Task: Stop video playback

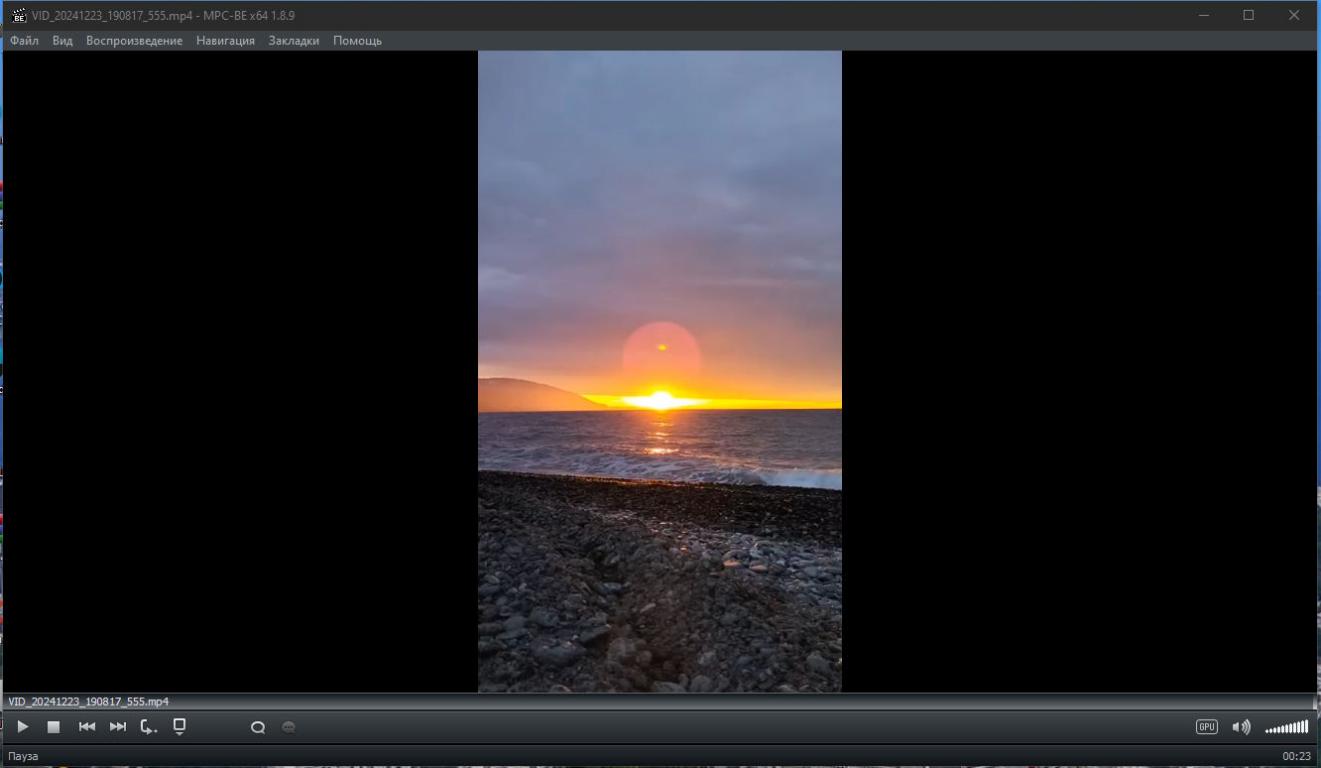Action: tap(54, 727)
